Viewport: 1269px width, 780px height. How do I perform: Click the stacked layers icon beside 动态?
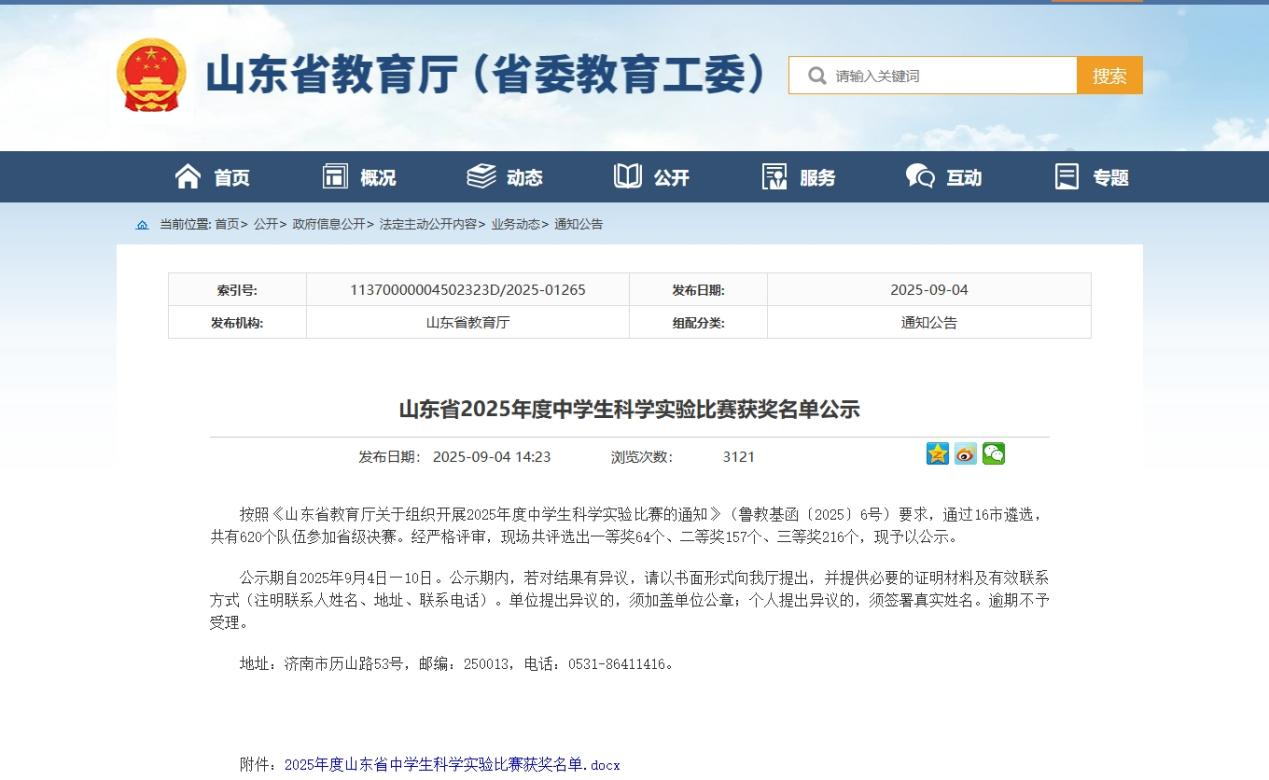[481, 177]
